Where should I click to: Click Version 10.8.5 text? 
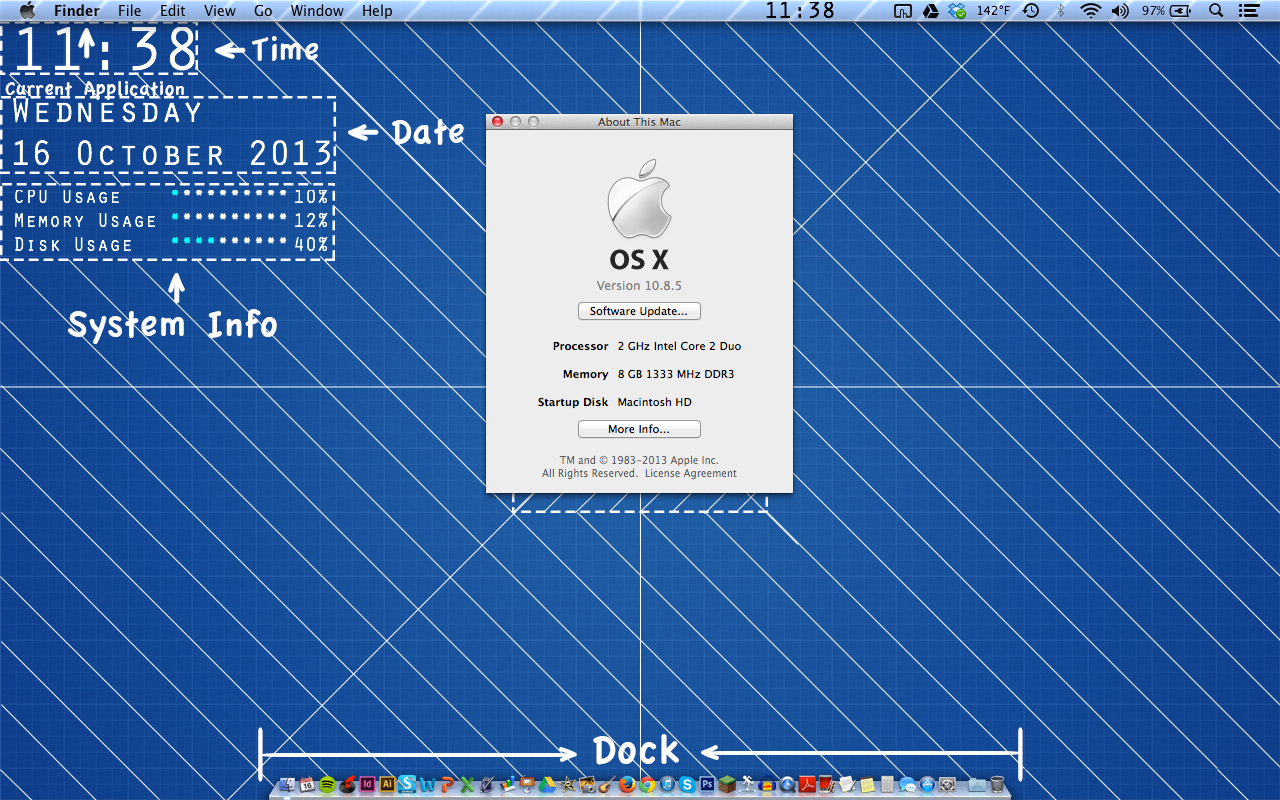click(x=639, y=286)
